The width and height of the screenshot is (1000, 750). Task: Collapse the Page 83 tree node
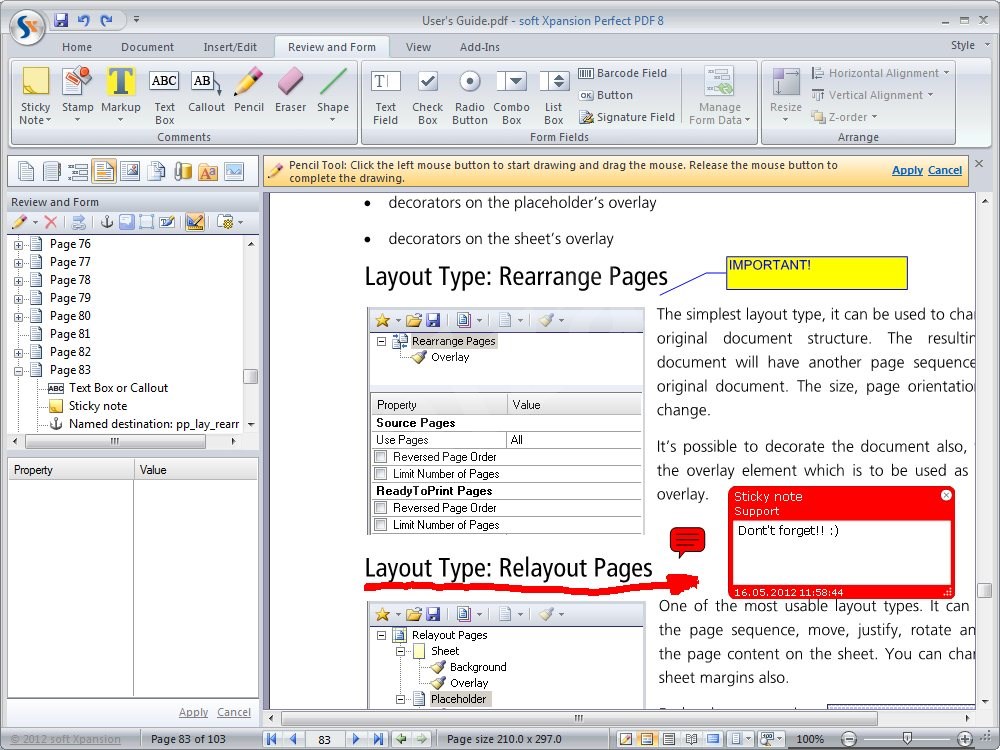point(18,371)
